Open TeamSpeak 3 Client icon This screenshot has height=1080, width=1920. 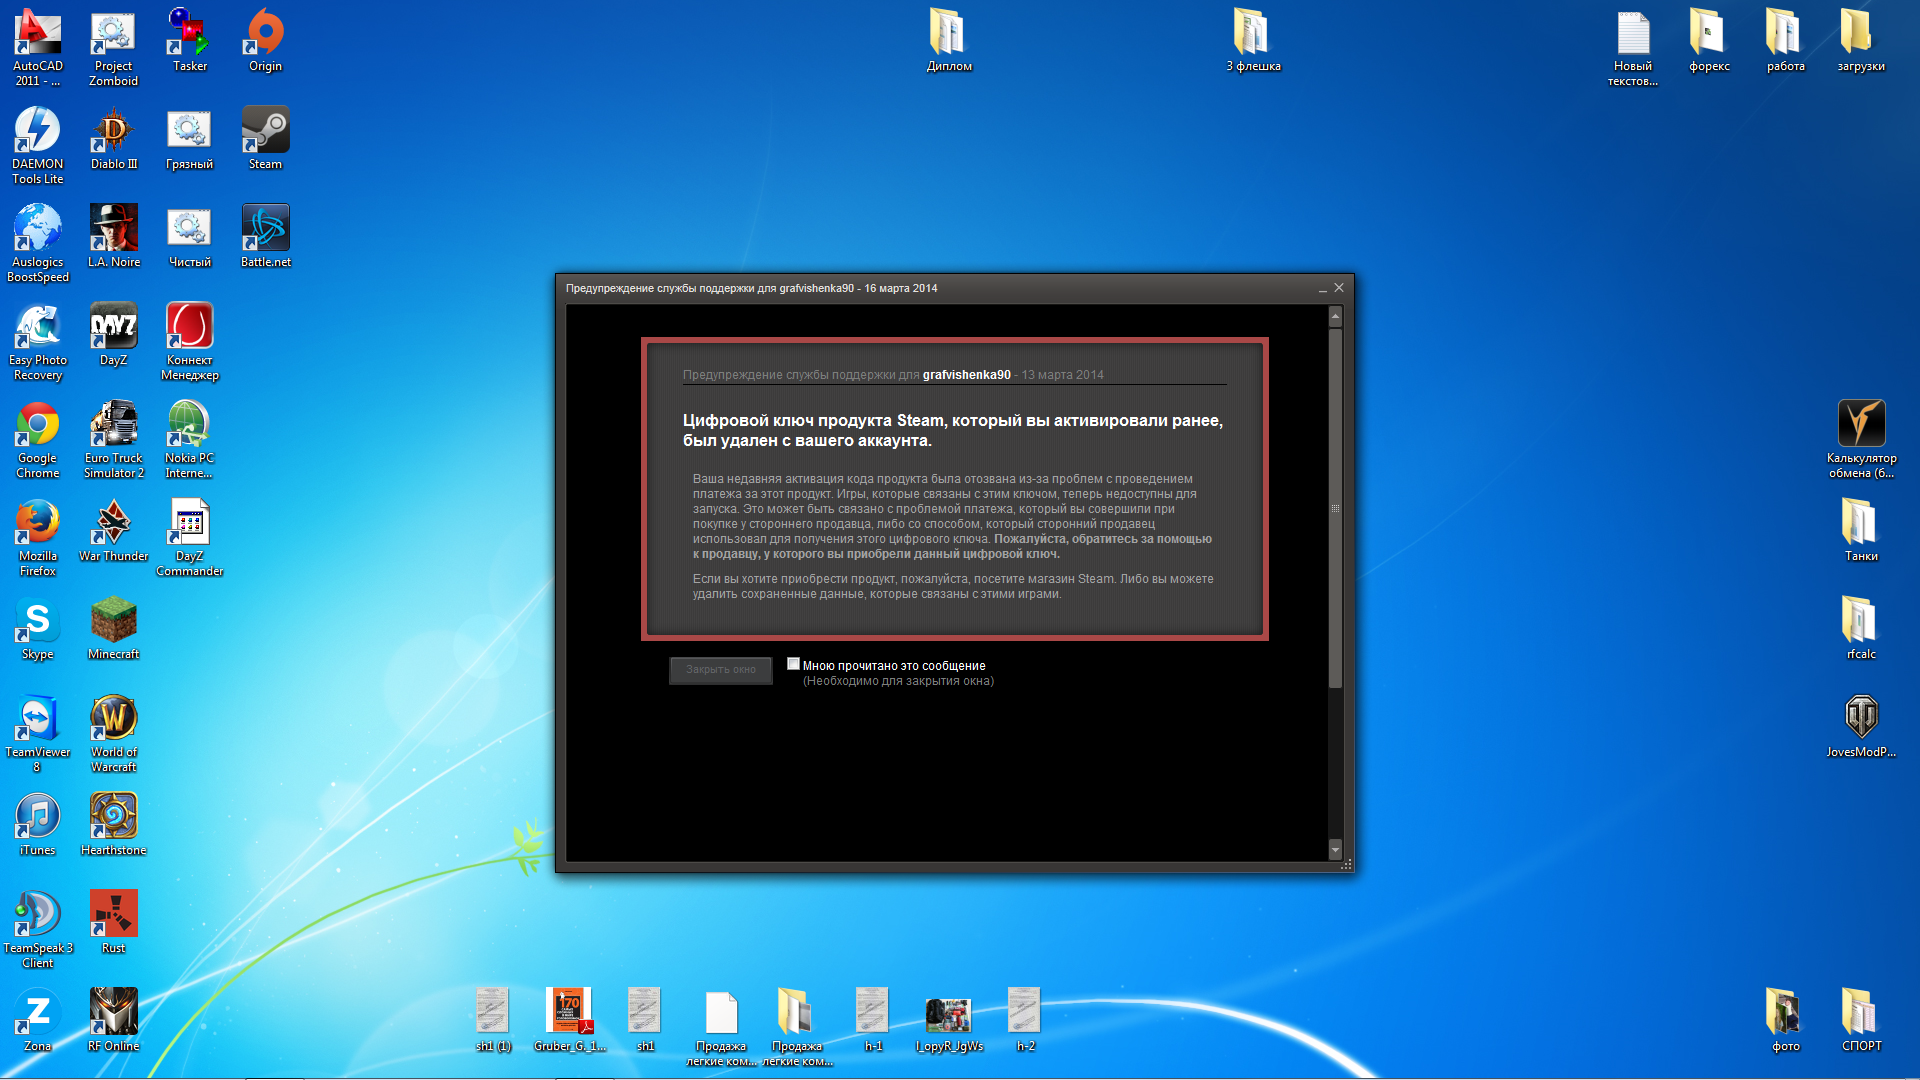(38, 929)
